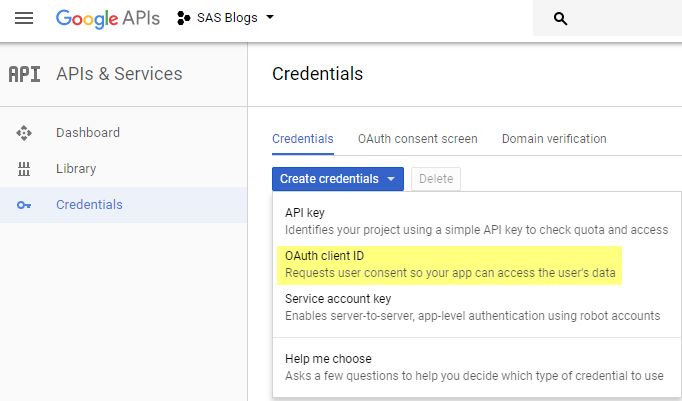Switch to the Domain verification tab

click(x=554, y=139)
